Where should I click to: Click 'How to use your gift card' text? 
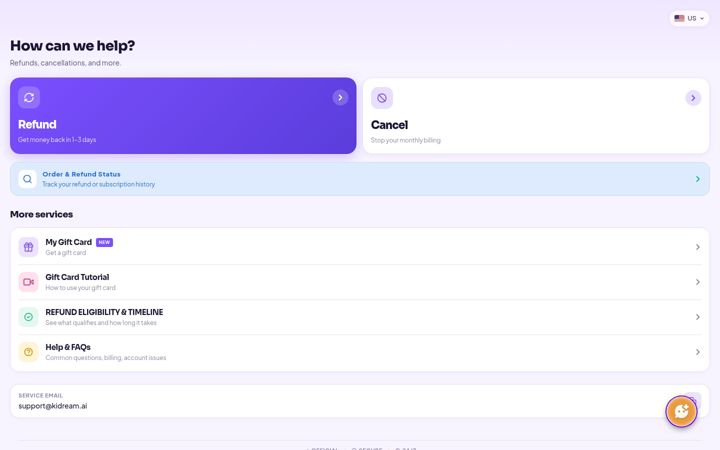[80, 288]
